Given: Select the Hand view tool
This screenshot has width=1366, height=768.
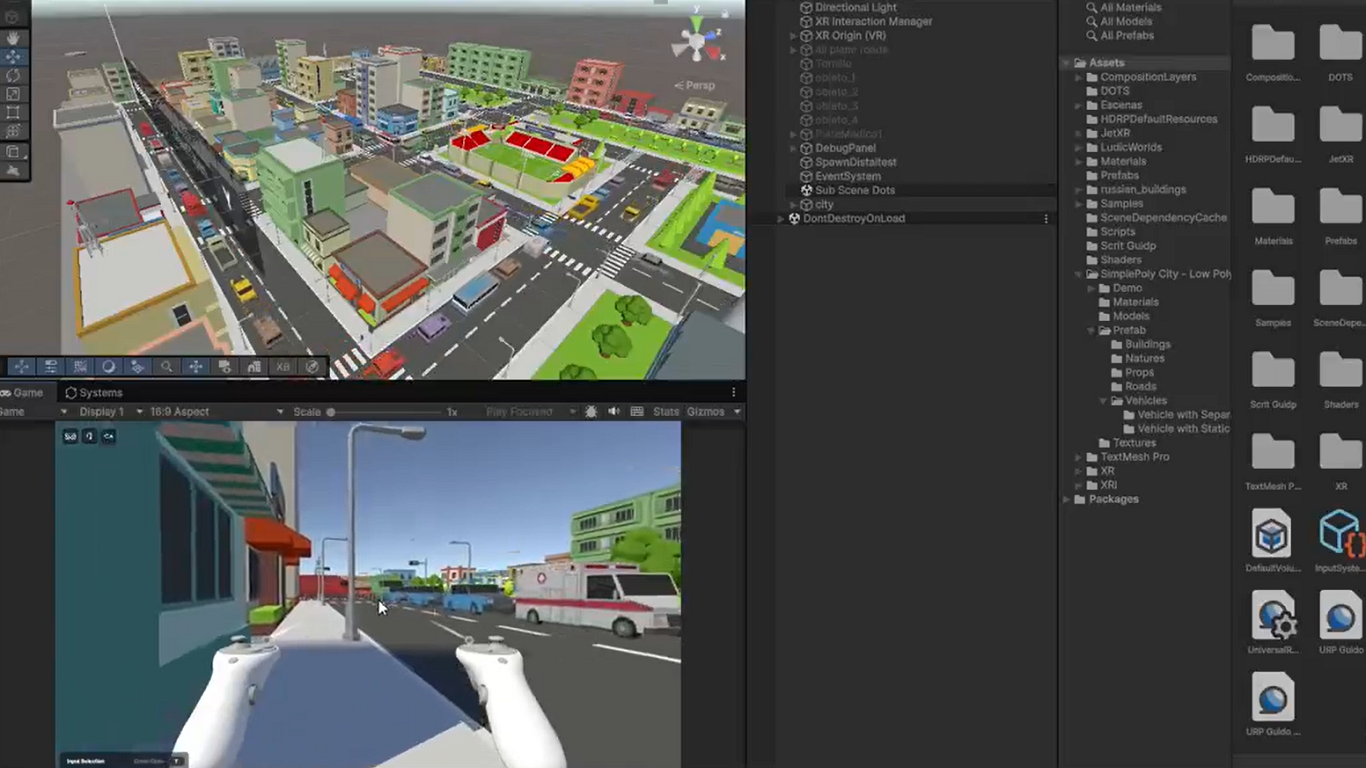Looking at the screenshot, I should (x=14, y=38).
